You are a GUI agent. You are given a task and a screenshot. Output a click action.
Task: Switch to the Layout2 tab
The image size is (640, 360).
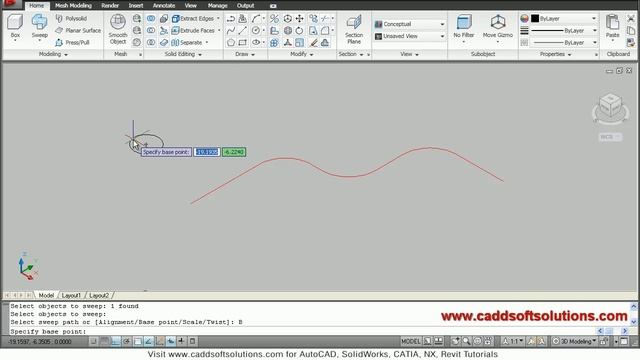99,295
